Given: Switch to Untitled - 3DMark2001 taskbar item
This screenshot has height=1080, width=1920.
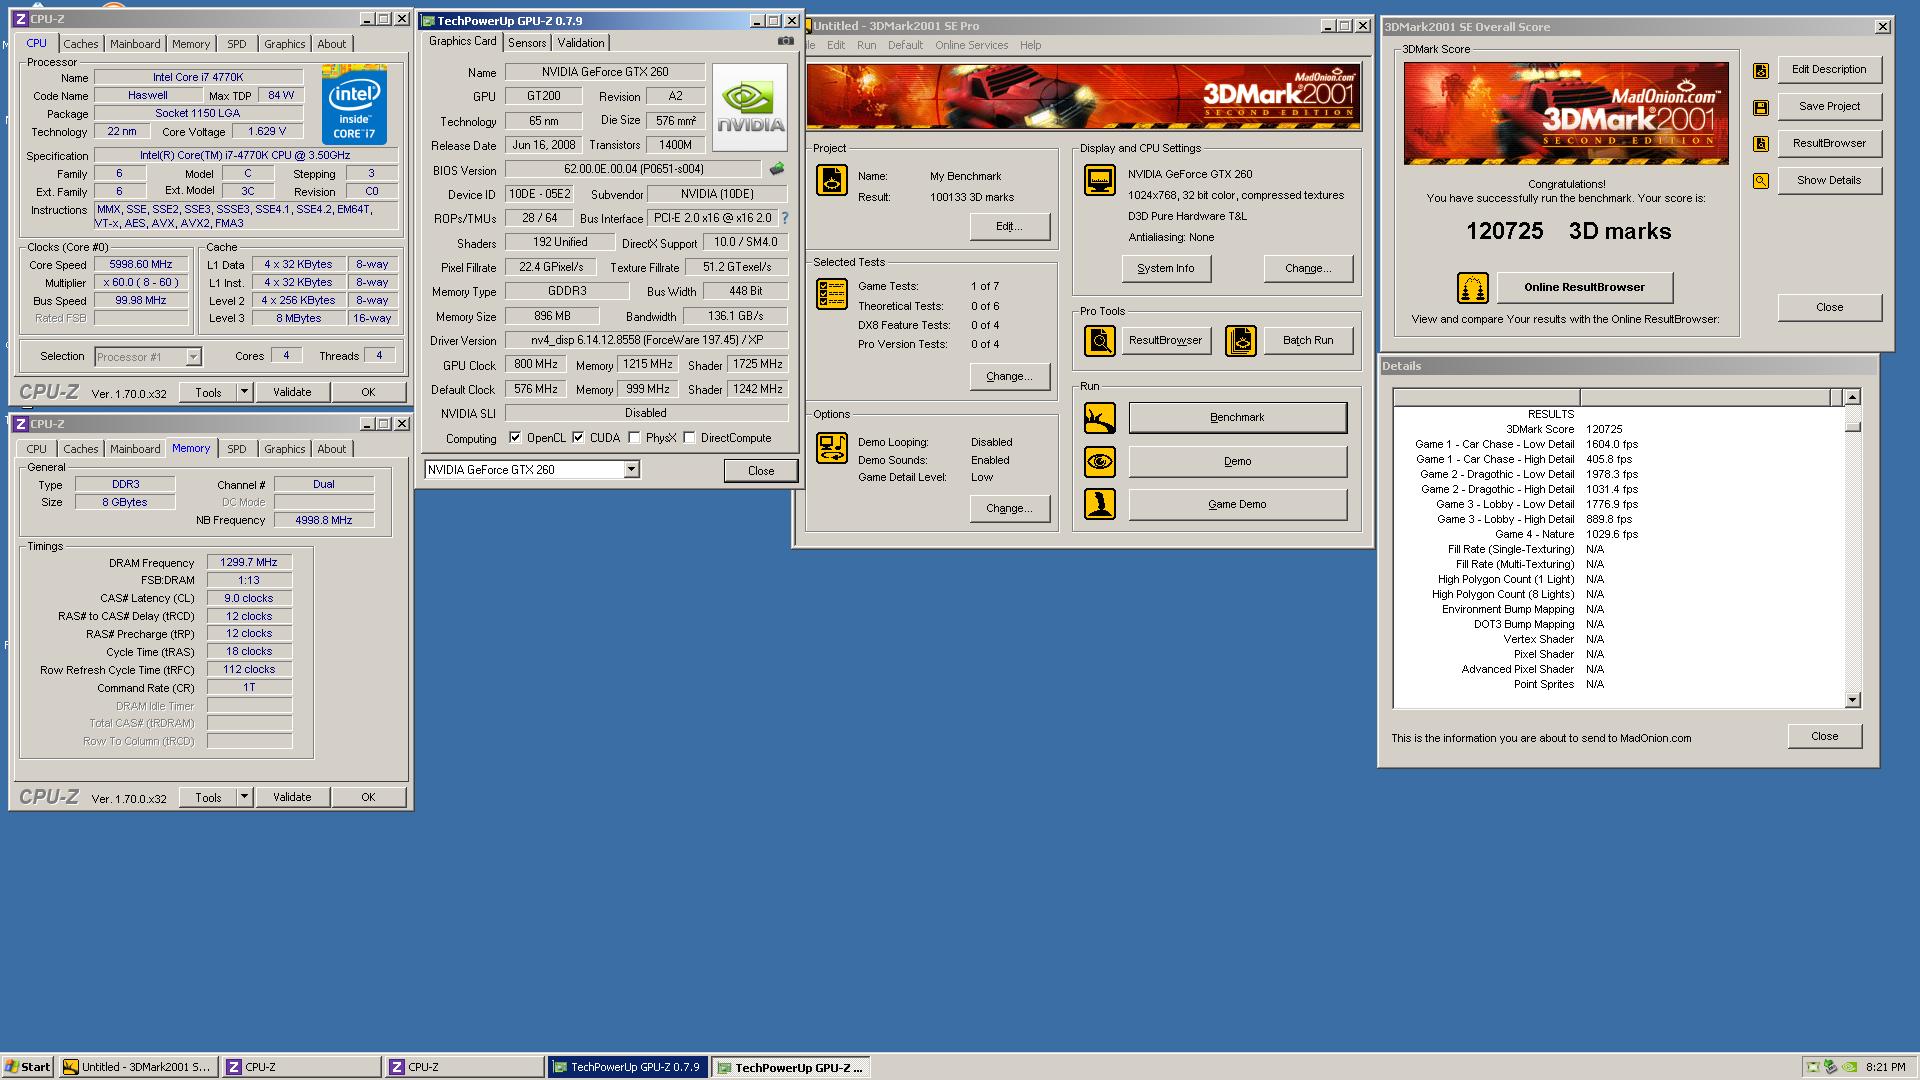Looking at the screenshot, I should pyautogui.click(x=137, y=1067).
